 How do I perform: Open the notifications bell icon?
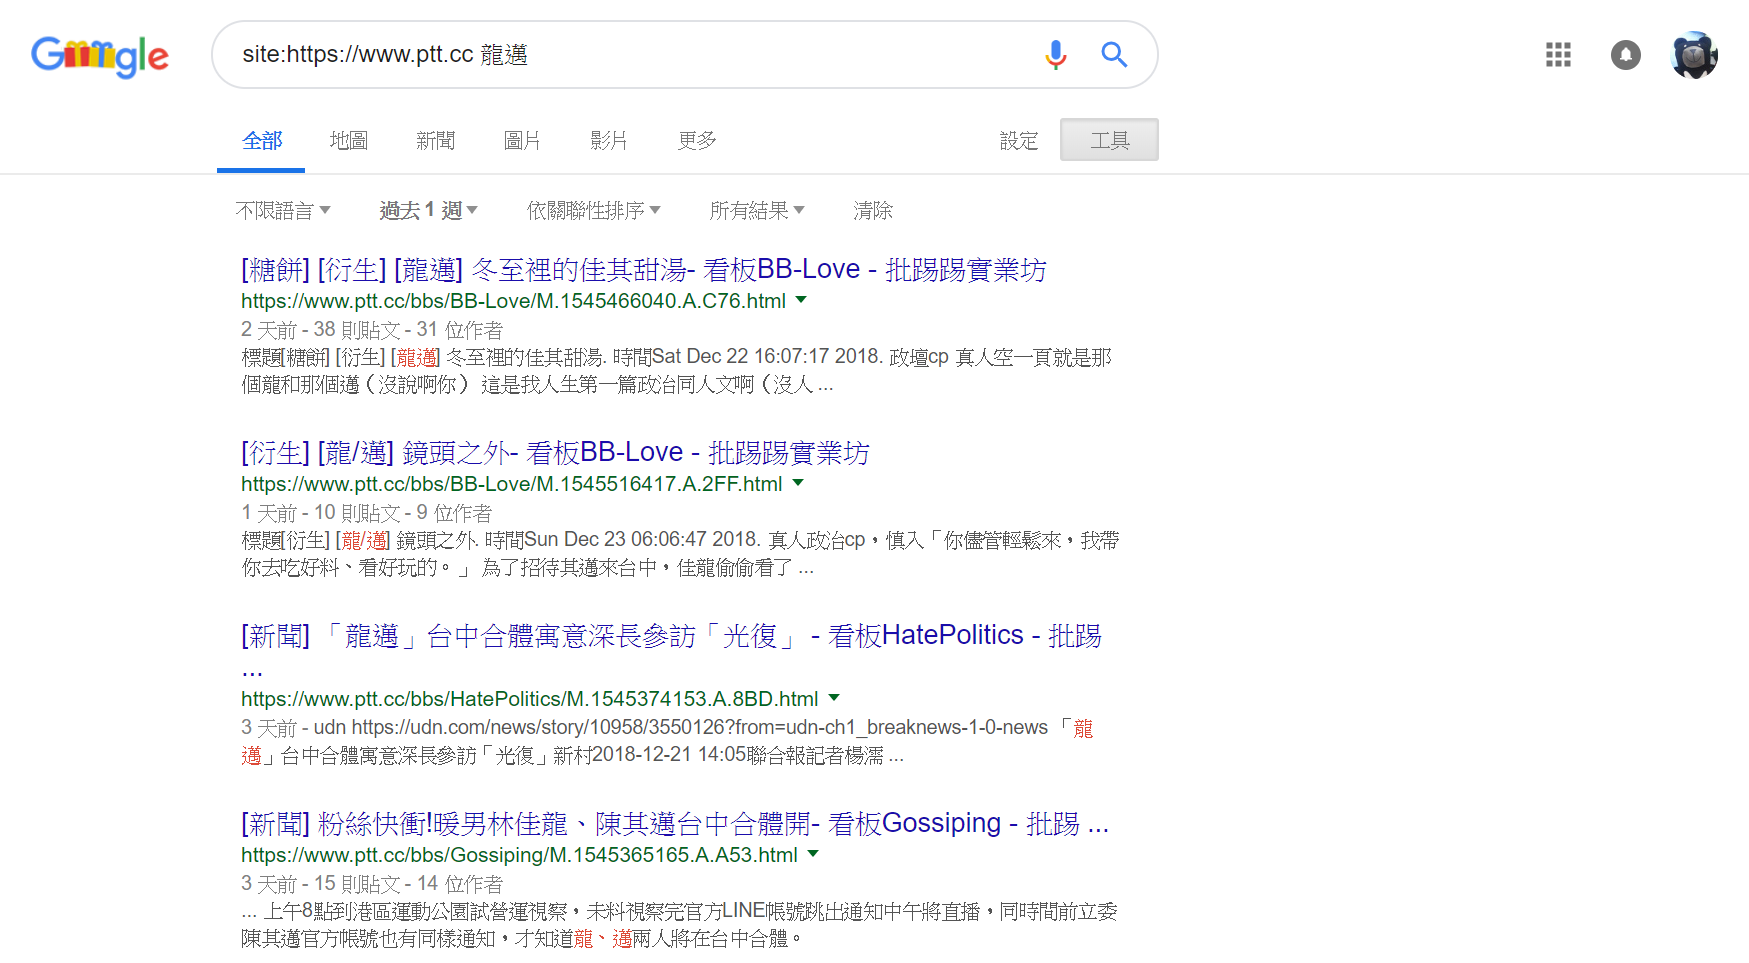(x=1626, y=54)
